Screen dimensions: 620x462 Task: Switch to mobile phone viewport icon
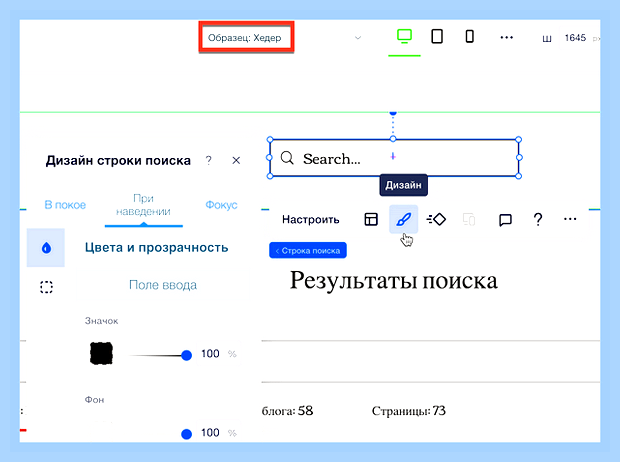[469, 36]
